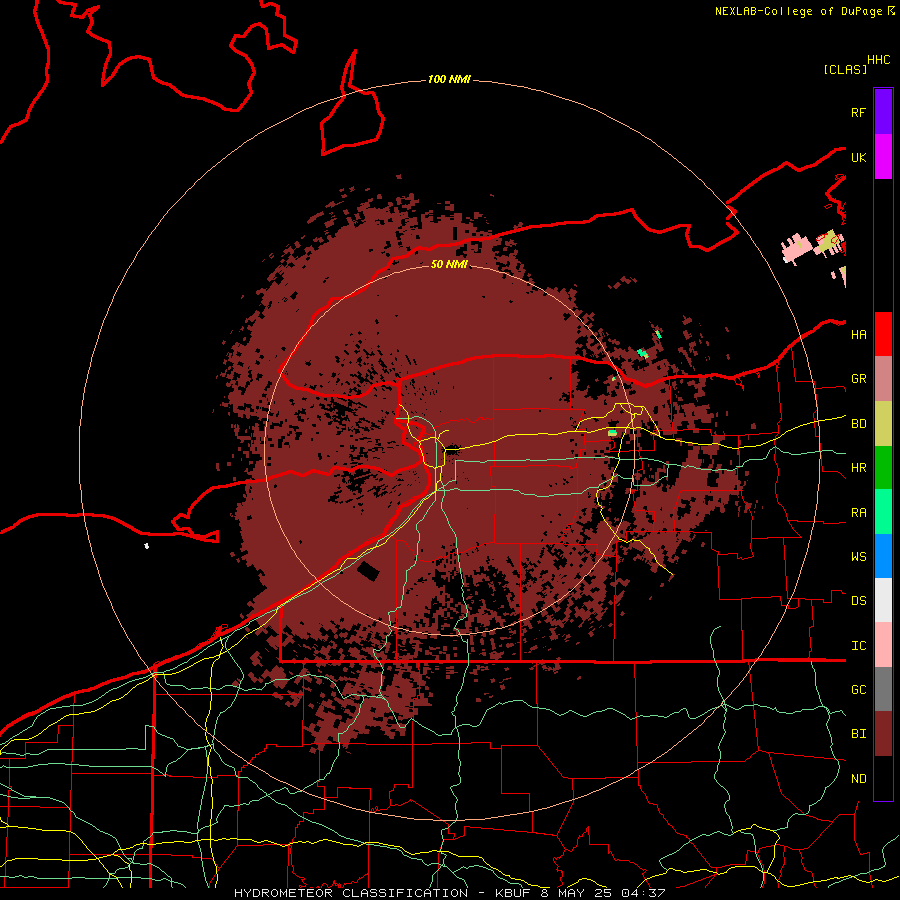Click the 'IC' legend label
Image resolution: width=900 pixels, height=900 pixels.
[x=858, y=645]
